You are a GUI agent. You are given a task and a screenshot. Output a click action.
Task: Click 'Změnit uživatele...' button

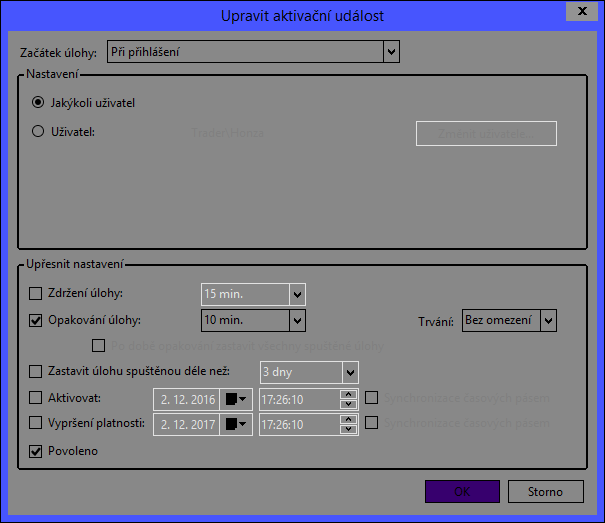point(486,134)
